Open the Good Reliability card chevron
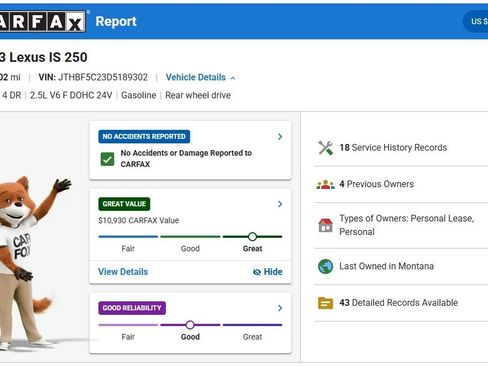 coord(280,308)
